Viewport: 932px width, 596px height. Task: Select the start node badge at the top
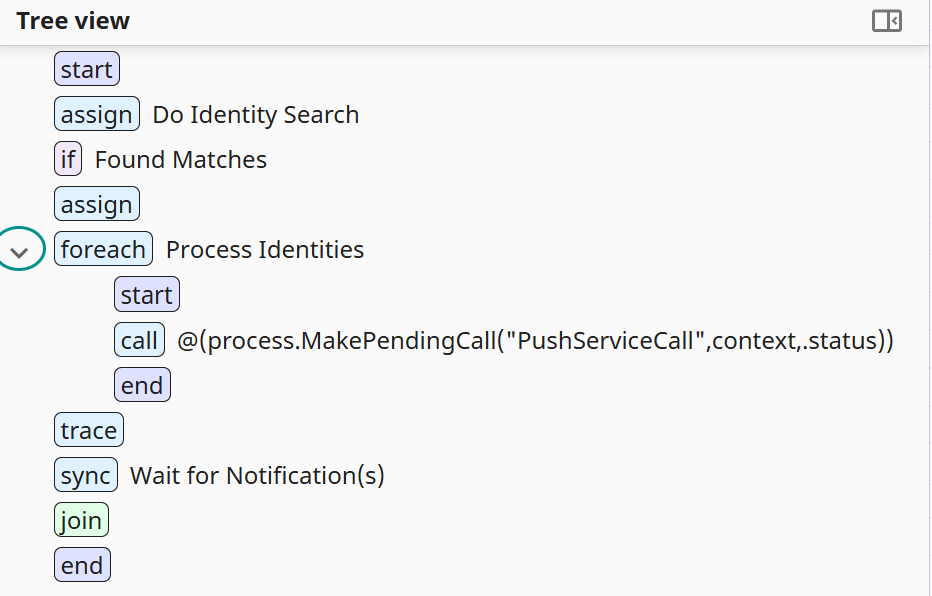click(86, 68)
